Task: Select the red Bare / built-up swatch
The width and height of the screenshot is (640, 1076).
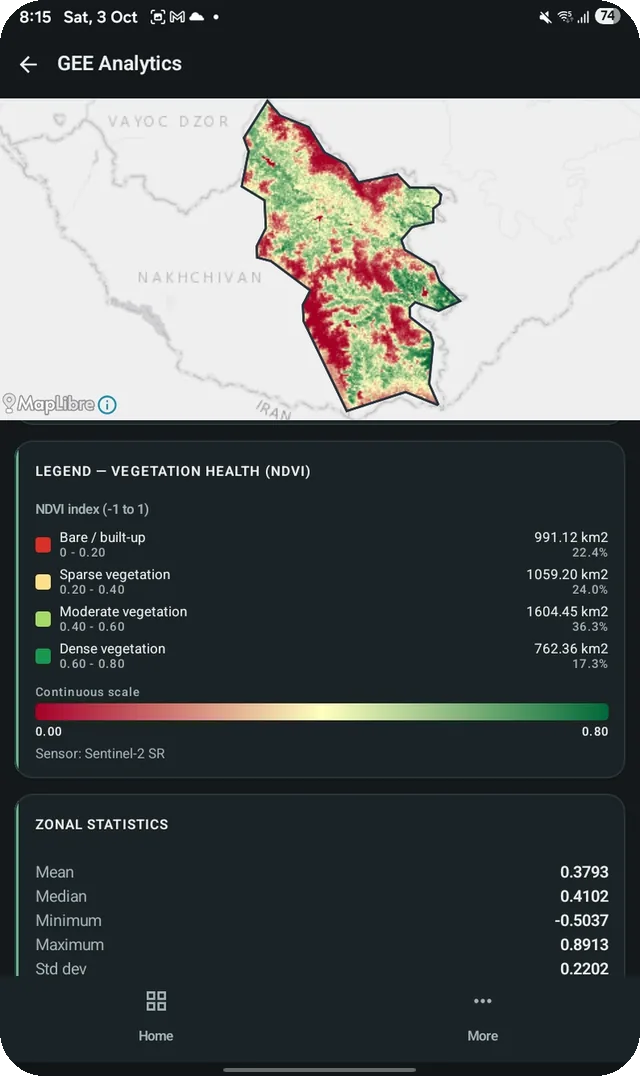Action: pos(43,545)
